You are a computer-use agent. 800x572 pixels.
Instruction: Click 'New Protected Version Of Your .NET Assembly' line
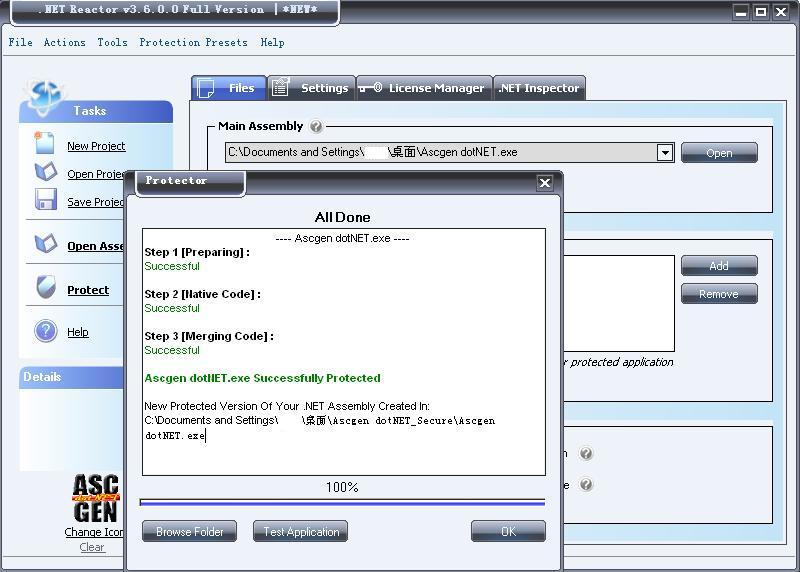pos(287,406)
